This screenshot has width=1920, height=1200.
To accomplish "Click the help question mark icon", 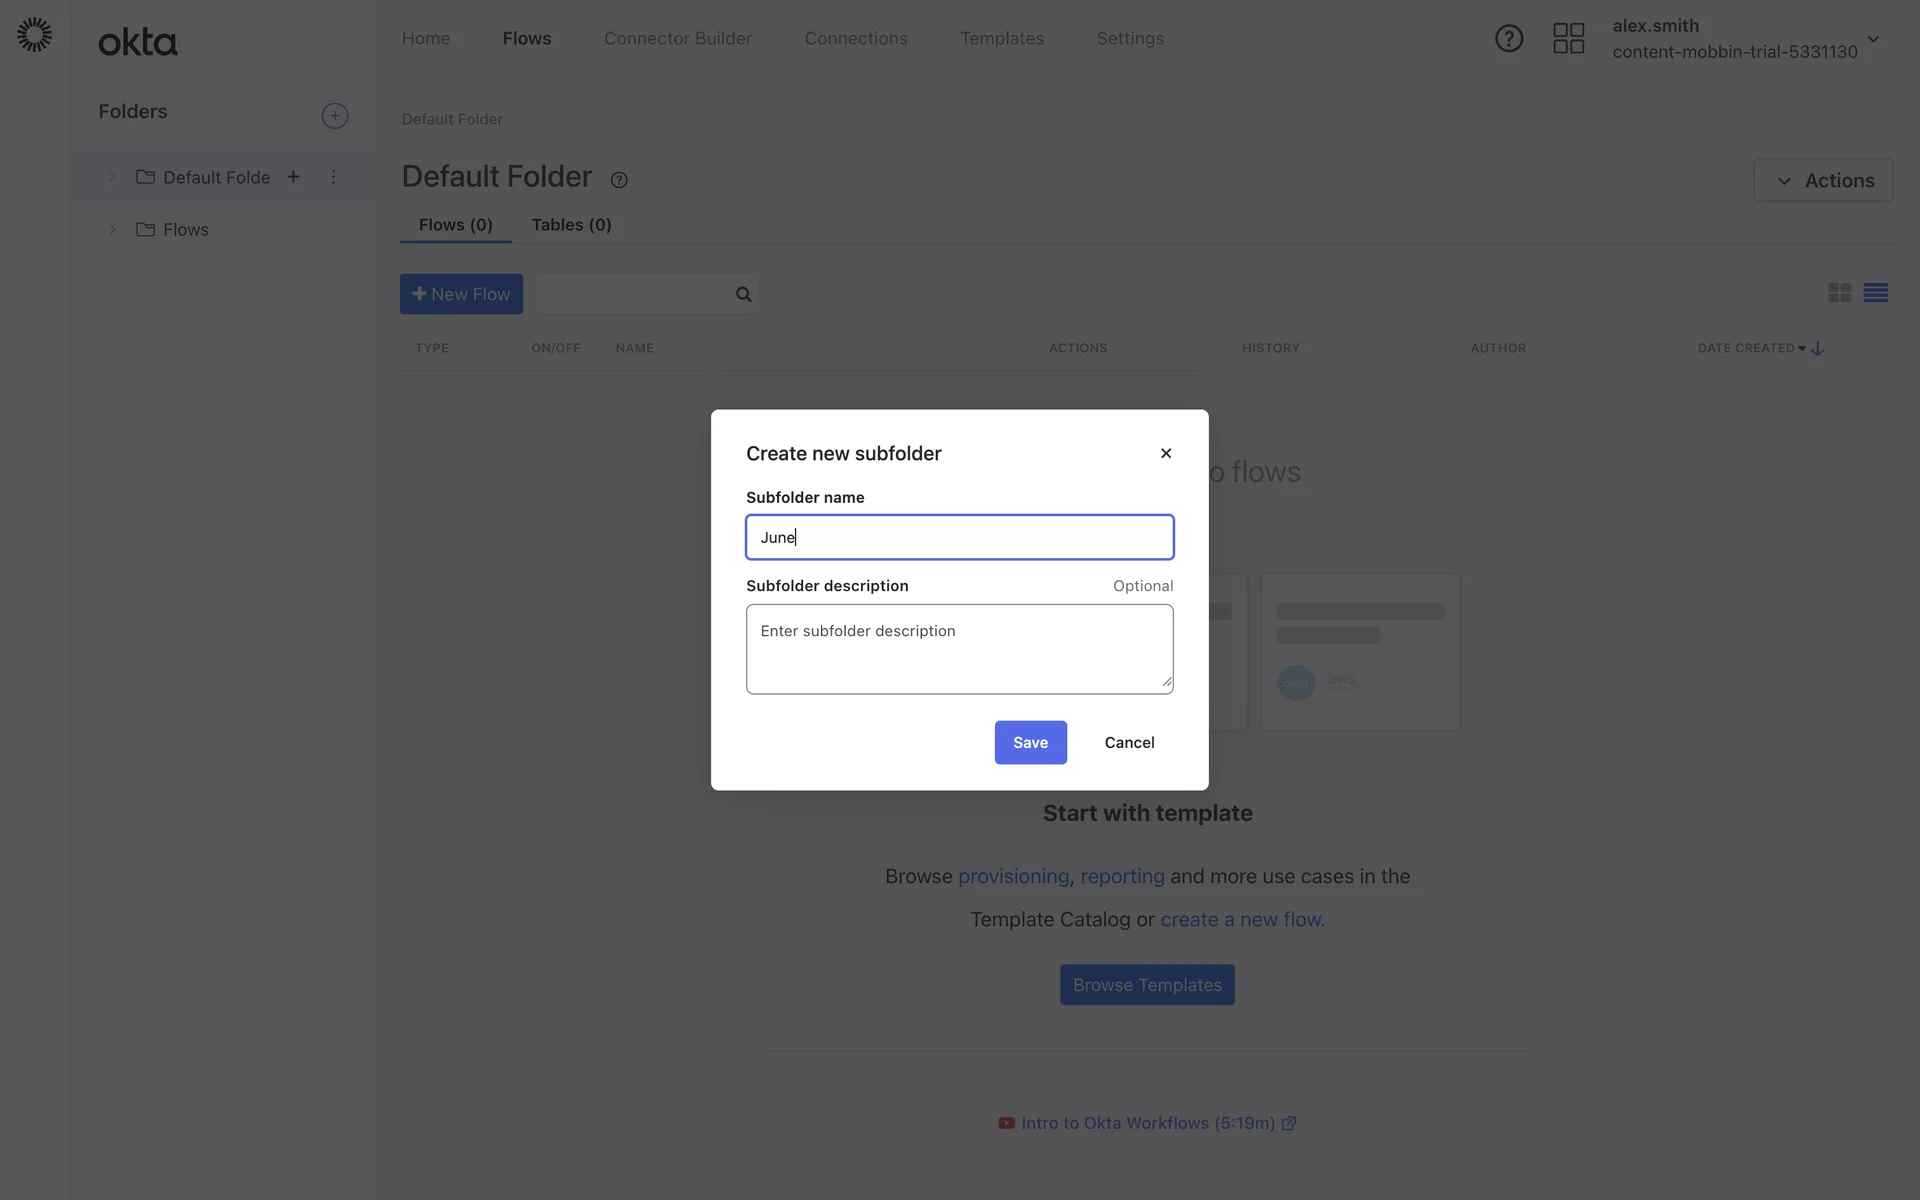I will [1508, 38].
